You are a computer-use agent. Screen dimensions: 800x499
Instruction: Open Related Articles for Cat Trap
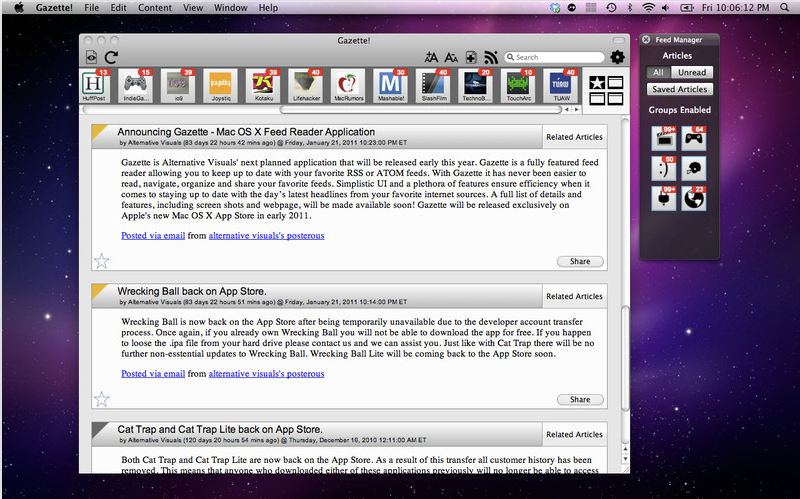574,434
